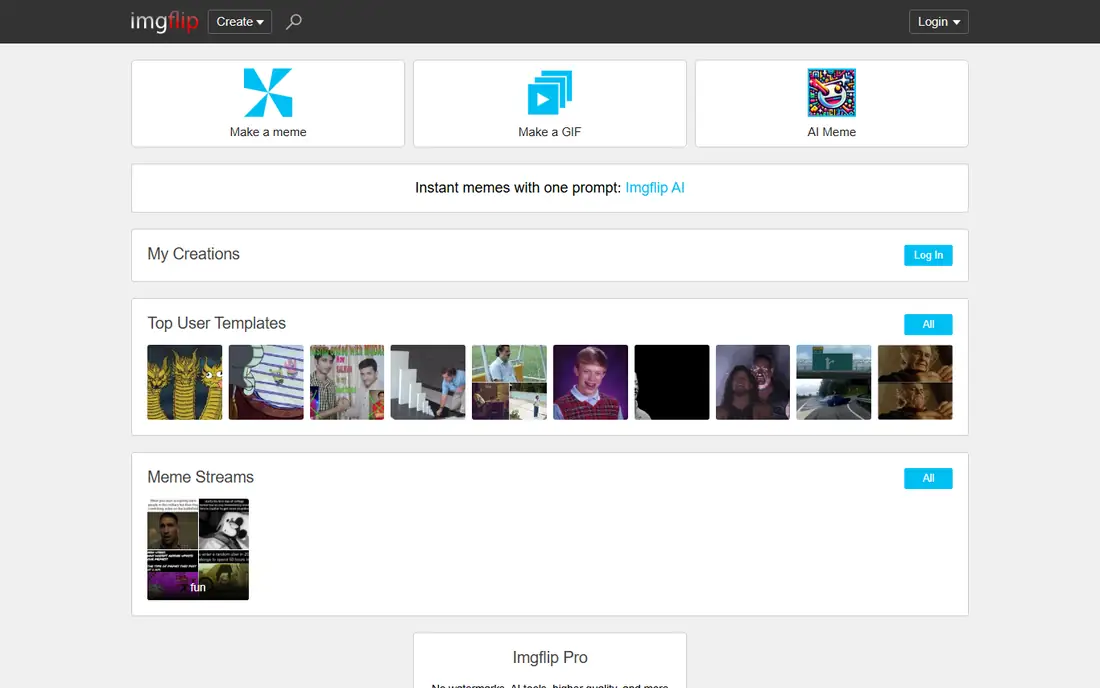Click the Meme Streams heading

tap(201, 477)
